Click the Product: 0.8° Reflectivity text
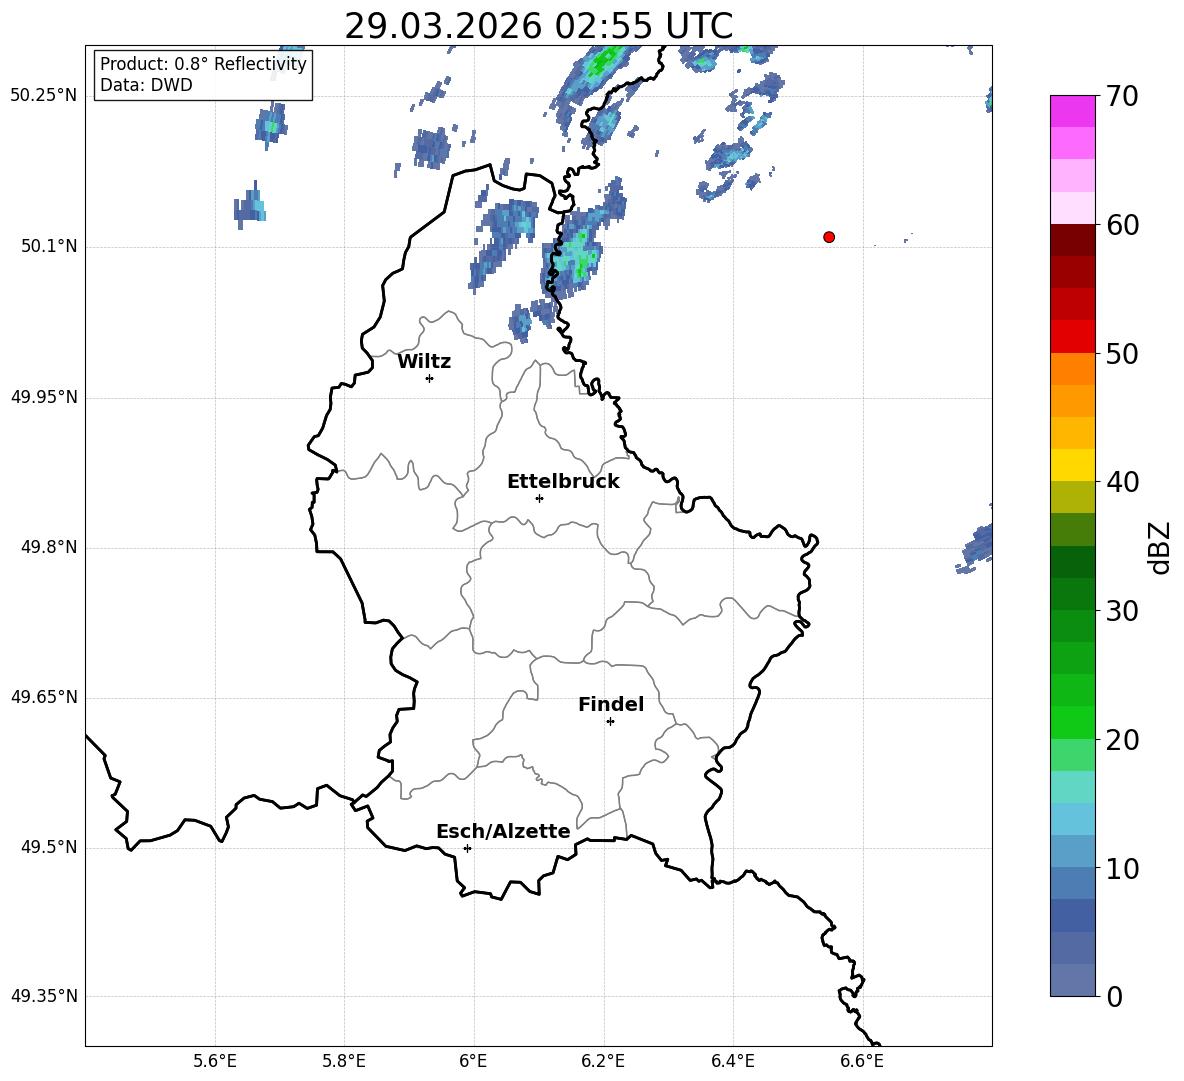1184x1081 pixels. [203, 64]
